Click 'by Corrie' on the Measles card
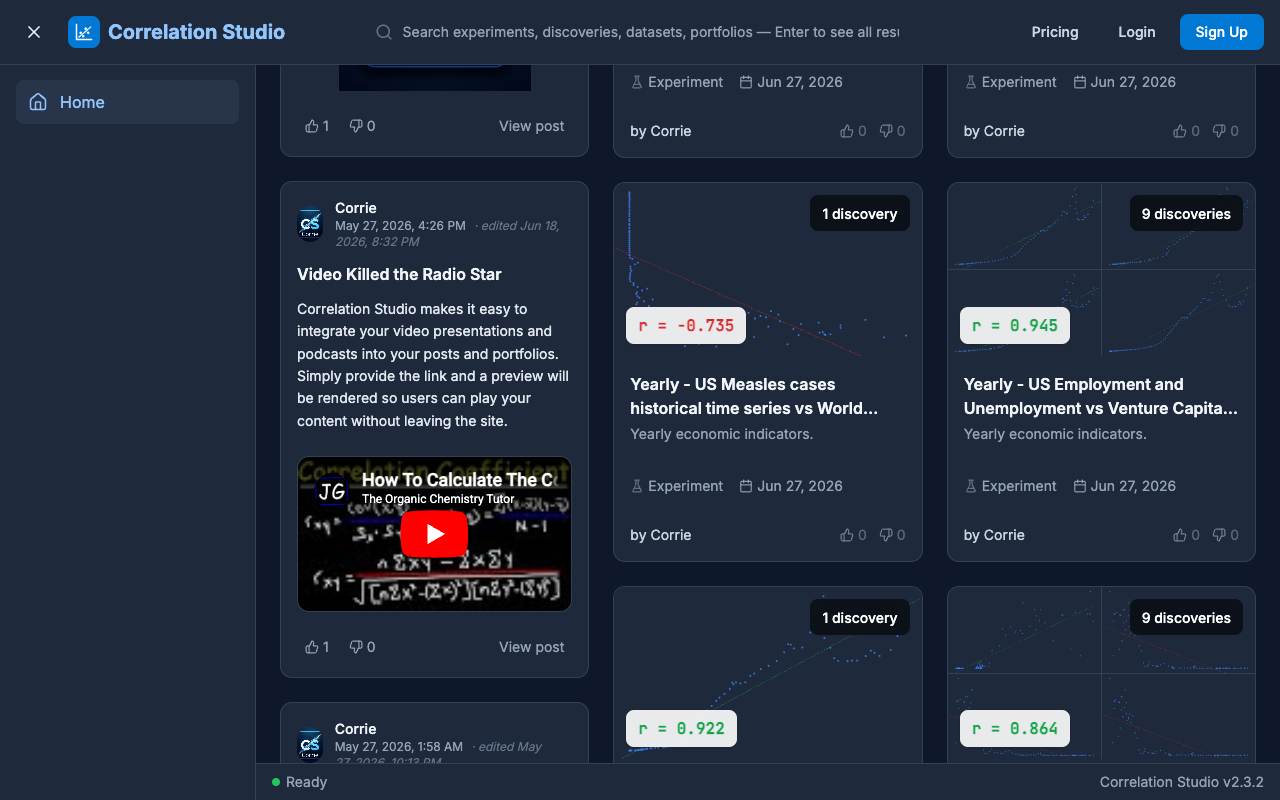Viewport: 1280px width, 800px height. point(661,535)
